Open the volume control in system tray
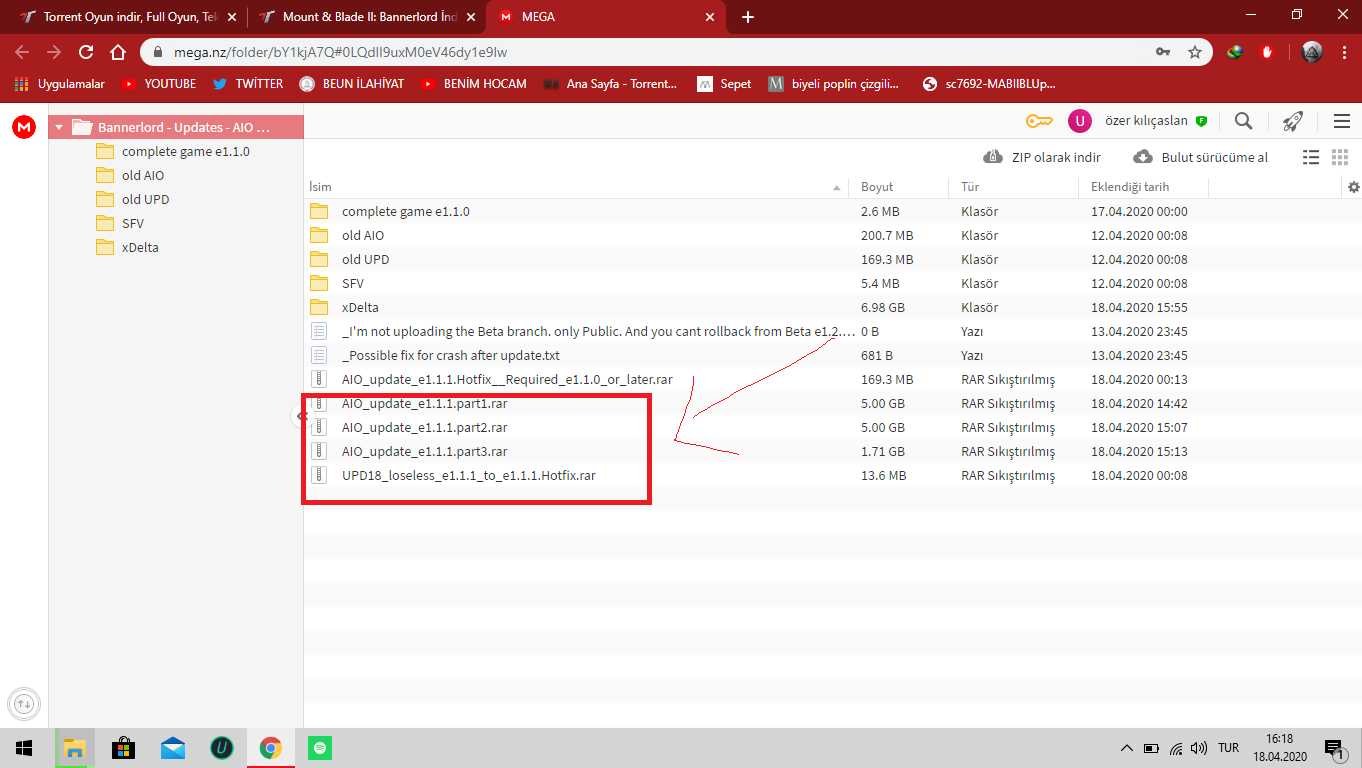Image resolution: width=1362 pixels, height=768 pixels. (1199, 748)
